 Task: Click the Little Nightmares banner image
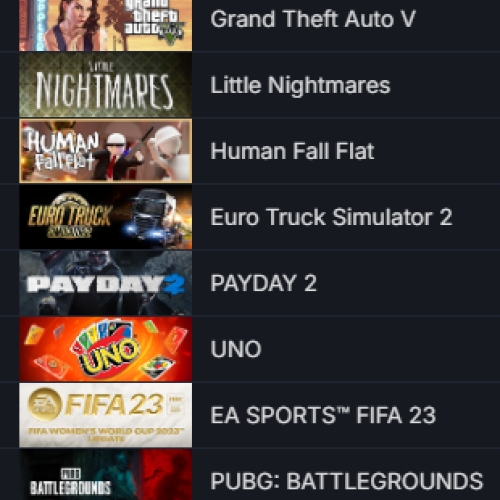[106, 85]
